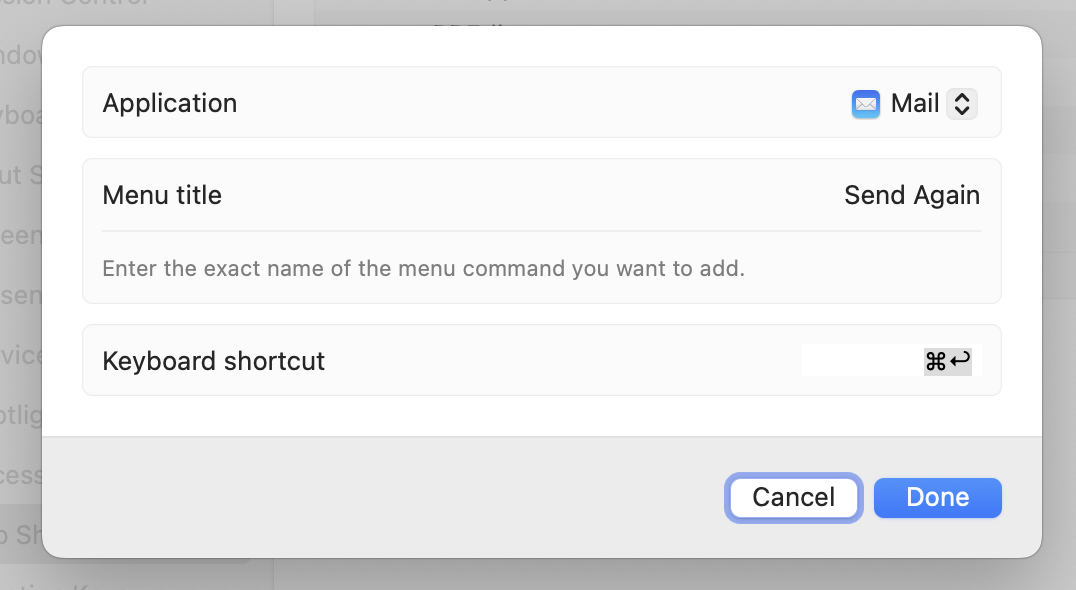Click the Send Again menu title field
The width and height of the screenshot is (1076, 590).
[911, 195]
